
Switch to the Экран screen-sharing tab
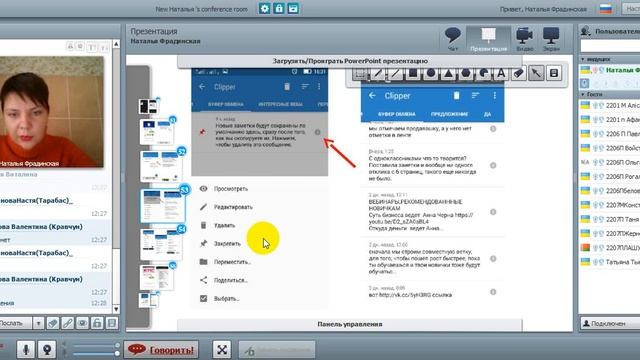pyautogui.click(x=551, y=39)
